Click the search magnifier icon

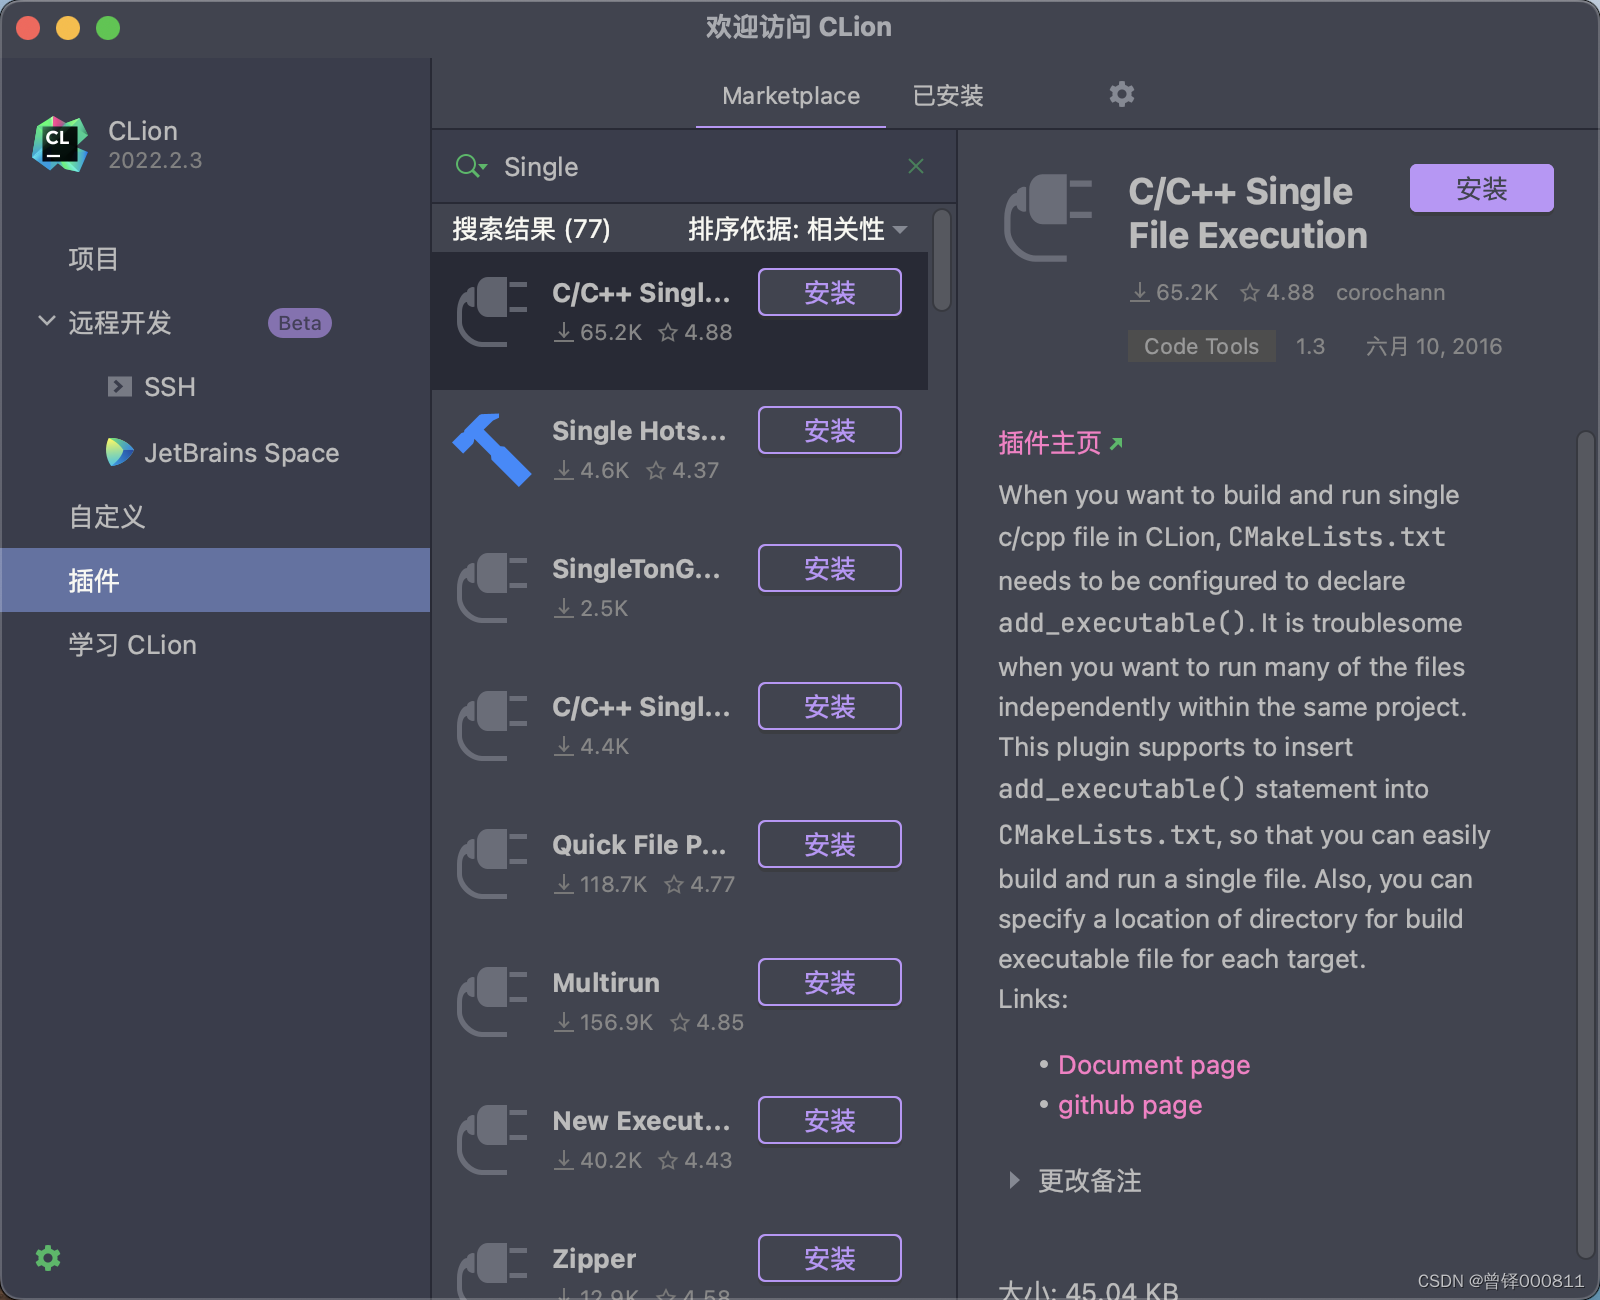coord(470,166)
